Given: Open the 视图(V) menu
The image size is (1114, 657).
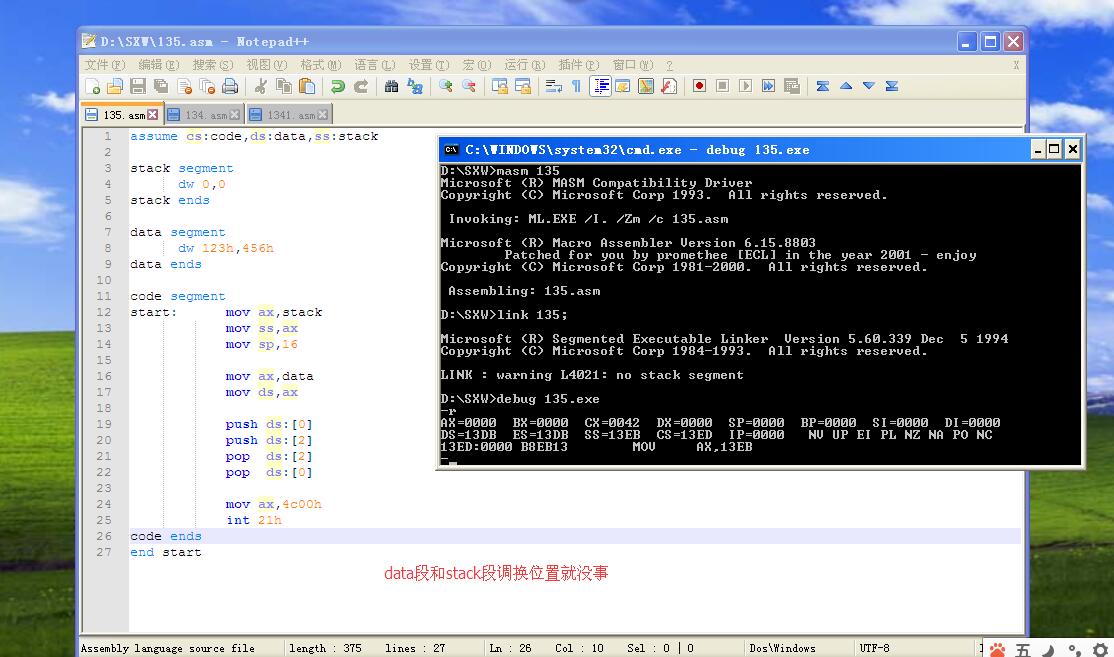Looking at the screenshot, I should tap(266, 65).
